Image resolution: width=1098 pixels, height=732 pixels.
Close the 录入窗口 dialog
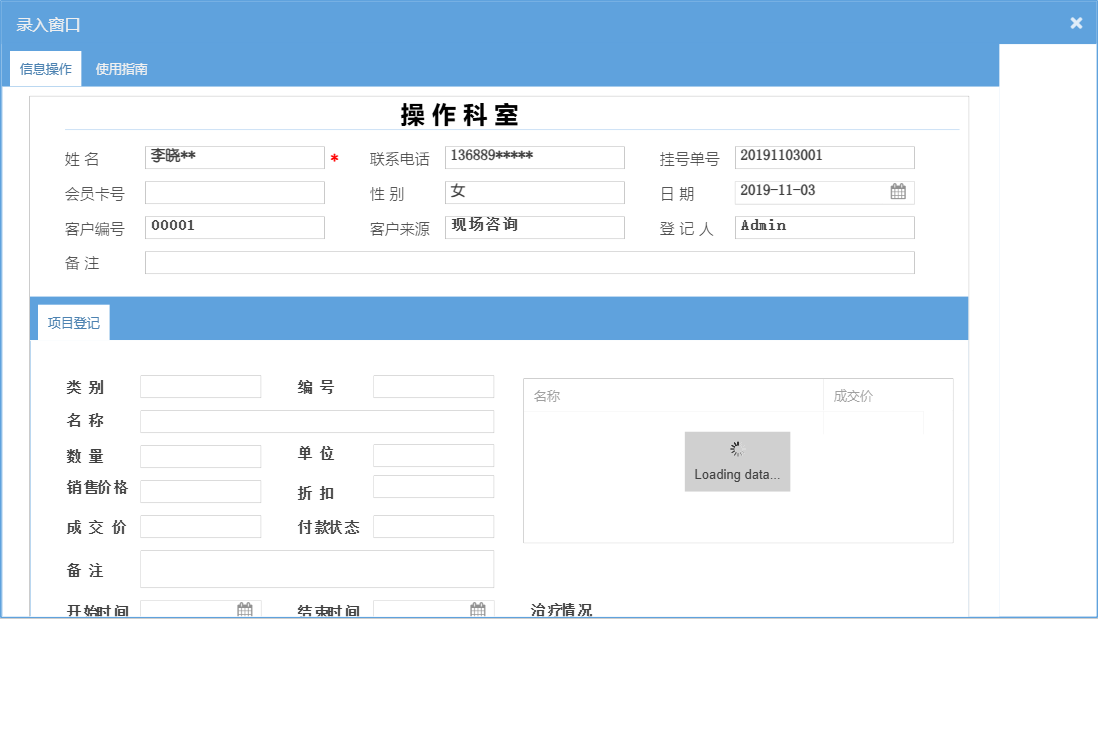pos(1076,22)
